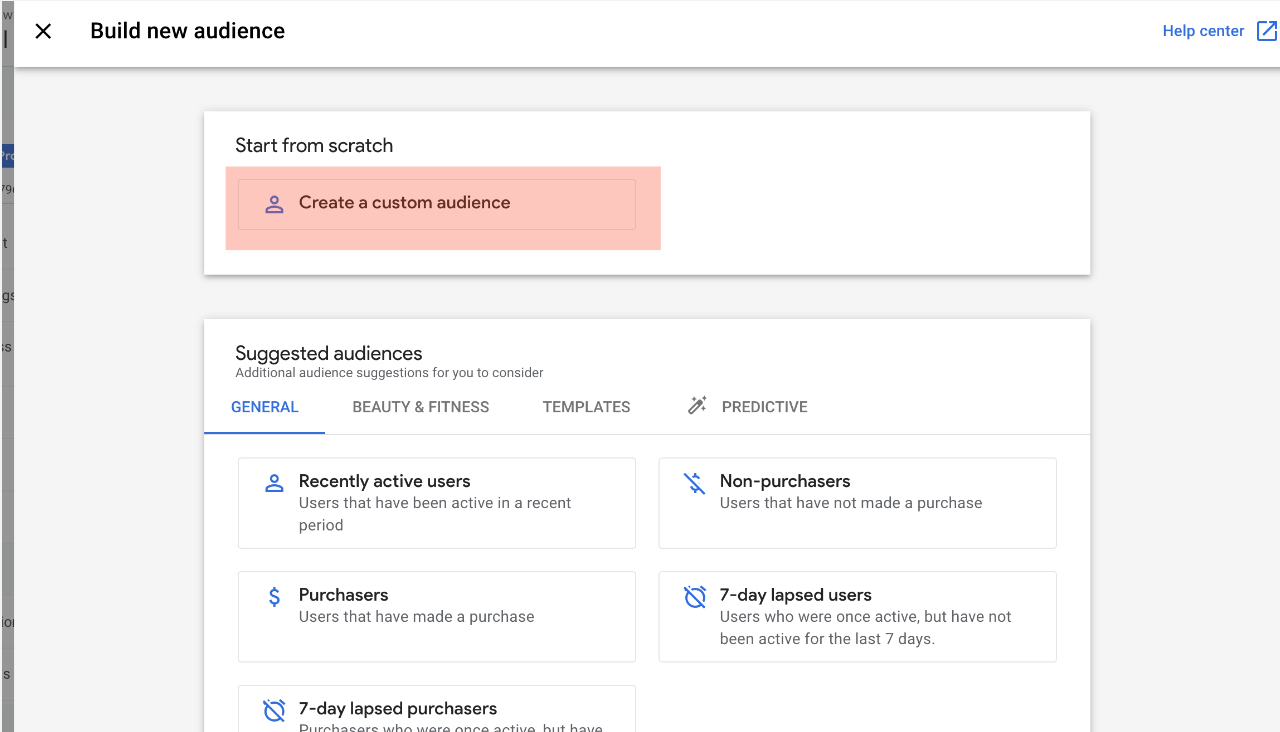1280x732 pixels.
Task: Create a custom audience from scratch
Action: click(x=437, y=203)
